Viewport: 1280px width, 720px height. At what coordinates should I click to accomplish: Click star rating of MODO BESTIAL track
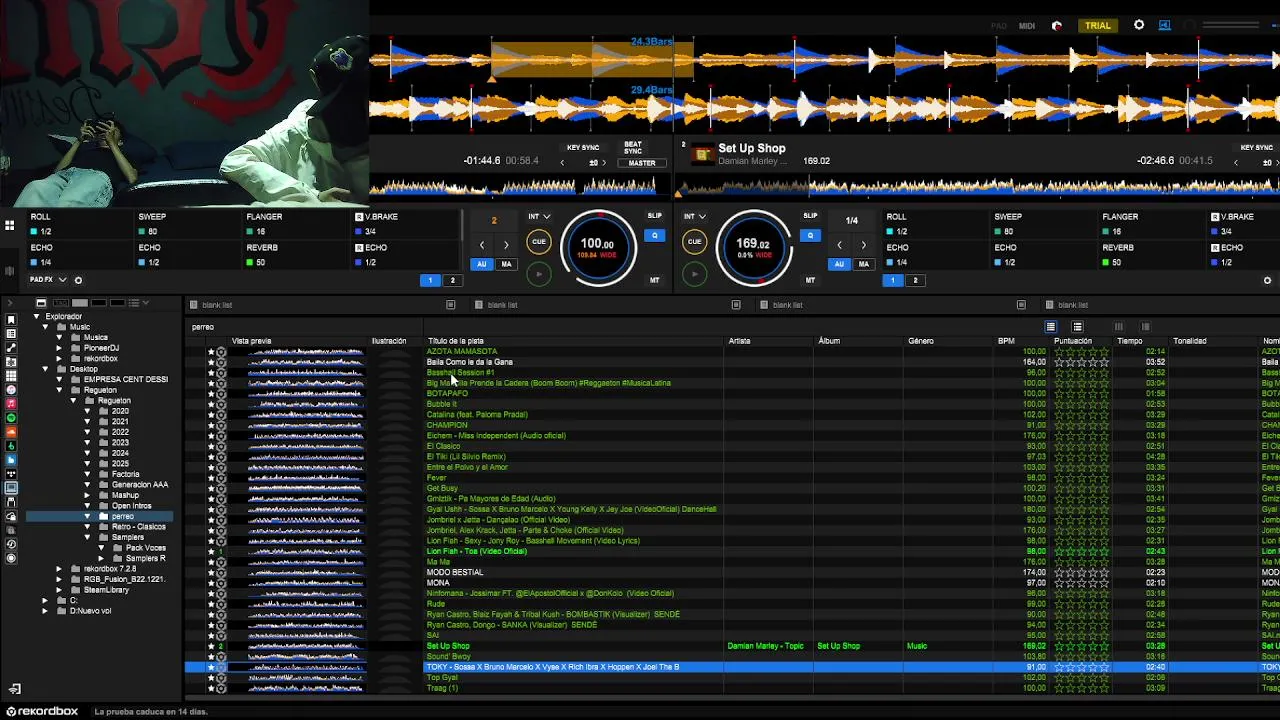tap(1082, 573)
